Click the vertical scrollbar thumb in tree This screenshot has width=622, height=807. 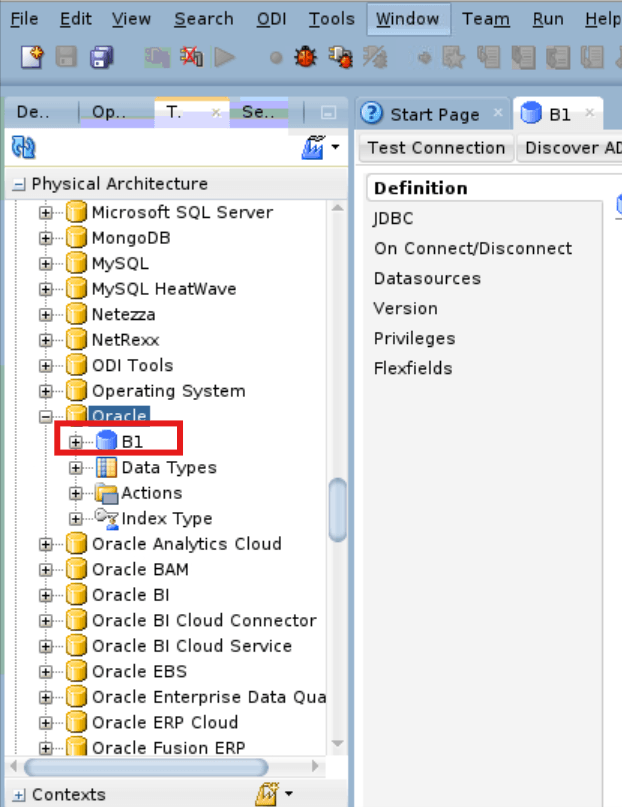pyautogui.click(x=337, y=510)
